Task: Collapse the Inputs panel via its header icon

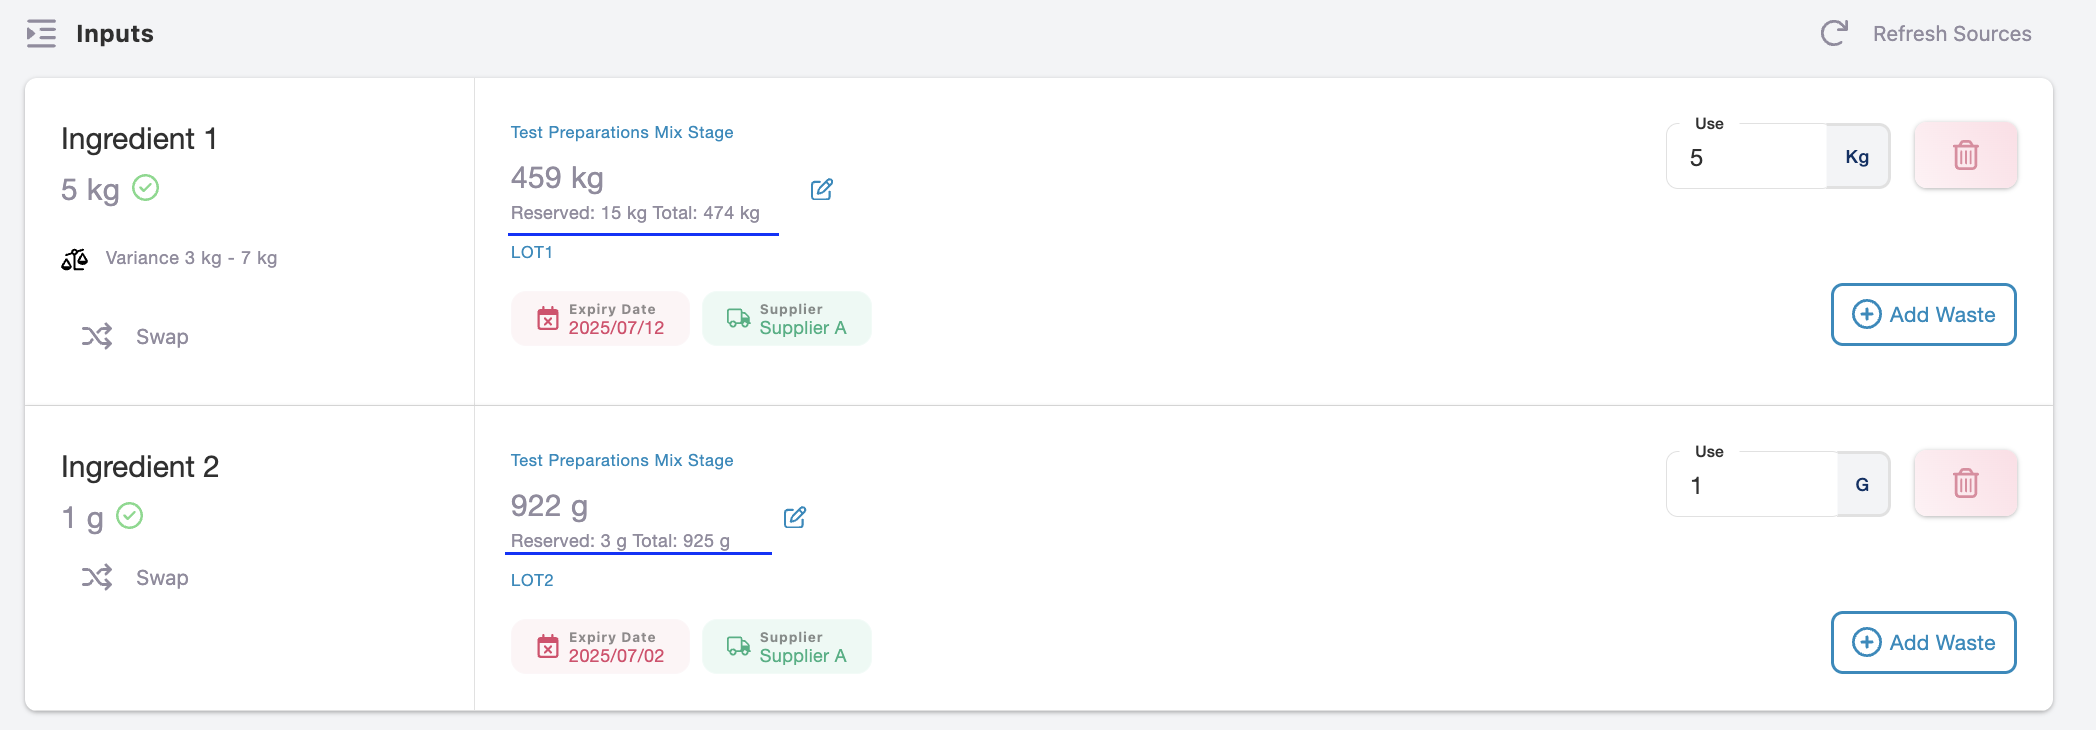Action: 41,34
